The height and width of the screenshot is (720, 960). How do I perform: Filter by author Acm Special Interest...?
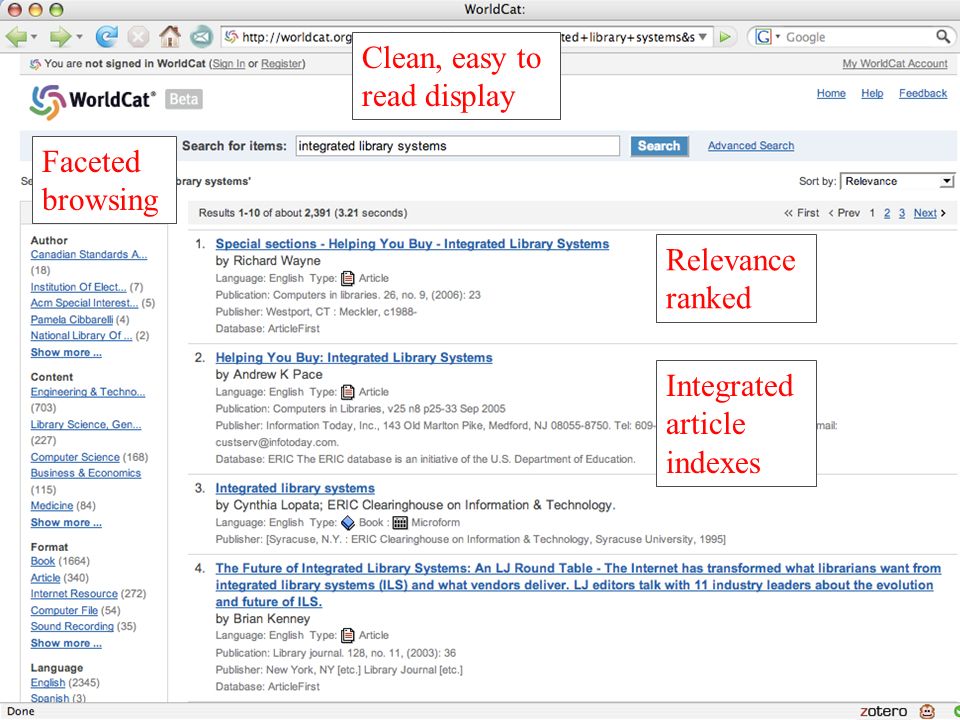click(x=84, y=303)
